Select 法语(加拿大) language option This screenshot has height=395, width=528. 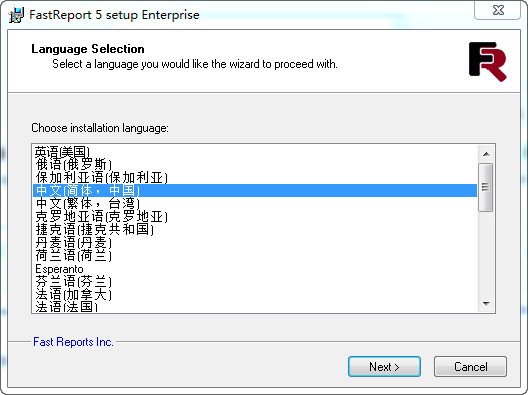point(255,295)
